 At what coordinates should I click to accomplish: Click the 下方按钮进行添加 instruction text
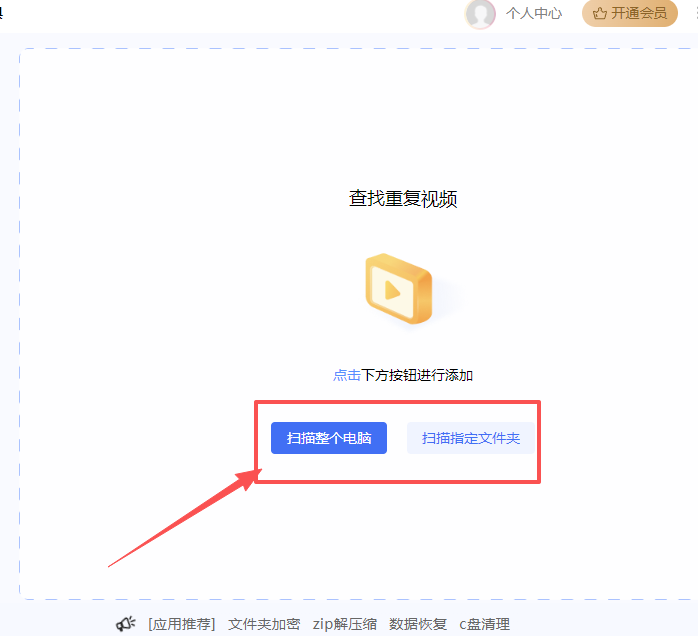pos(417,376)
